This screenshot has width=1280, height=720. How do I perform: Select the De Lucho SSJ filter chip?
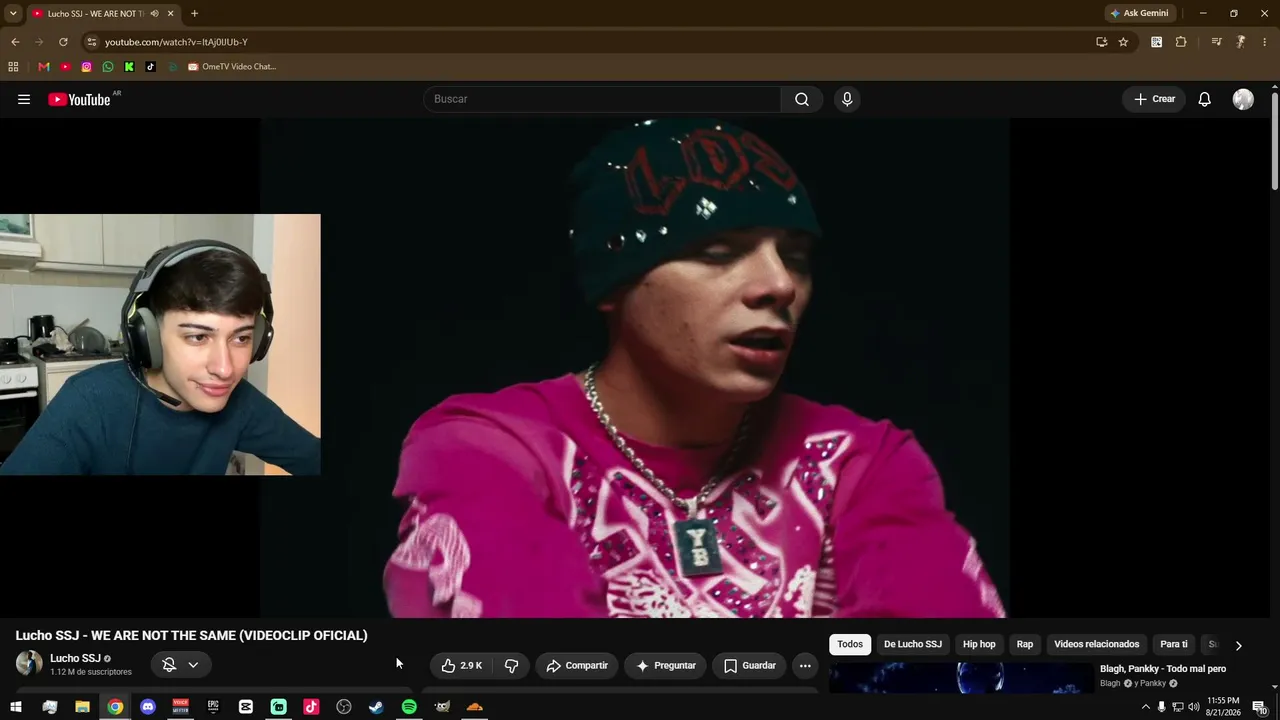(x=913, y=645)
